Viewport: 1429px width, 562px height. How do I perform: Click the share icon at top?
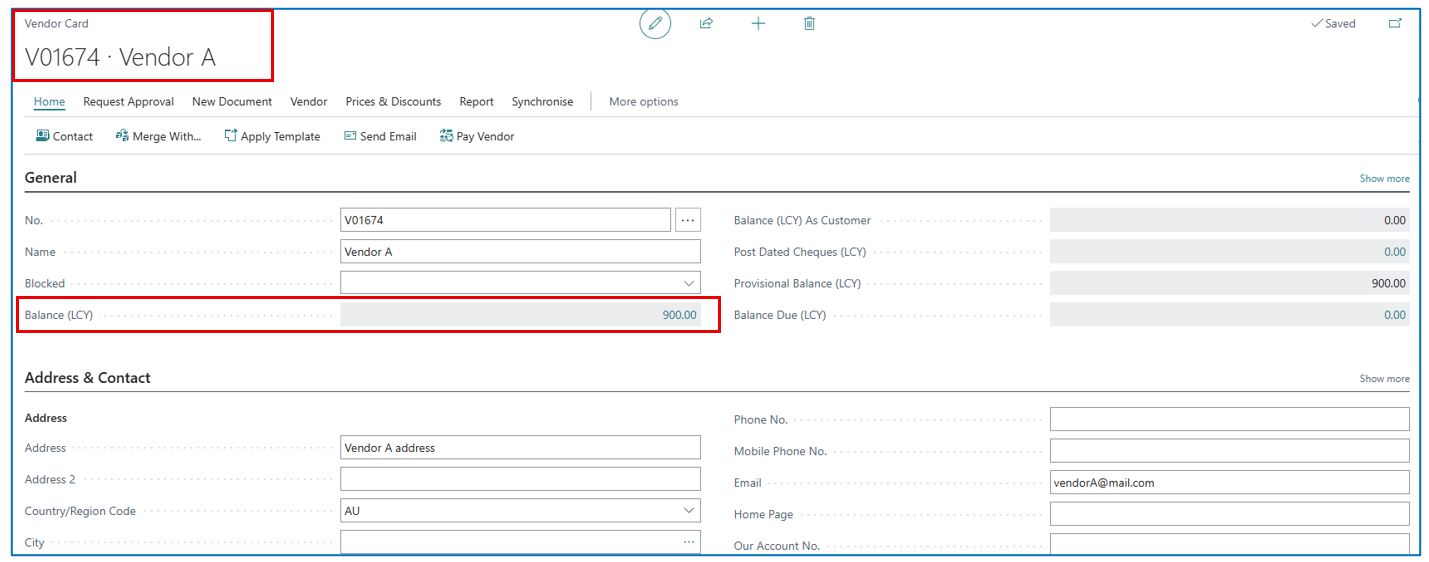[706, 23]
